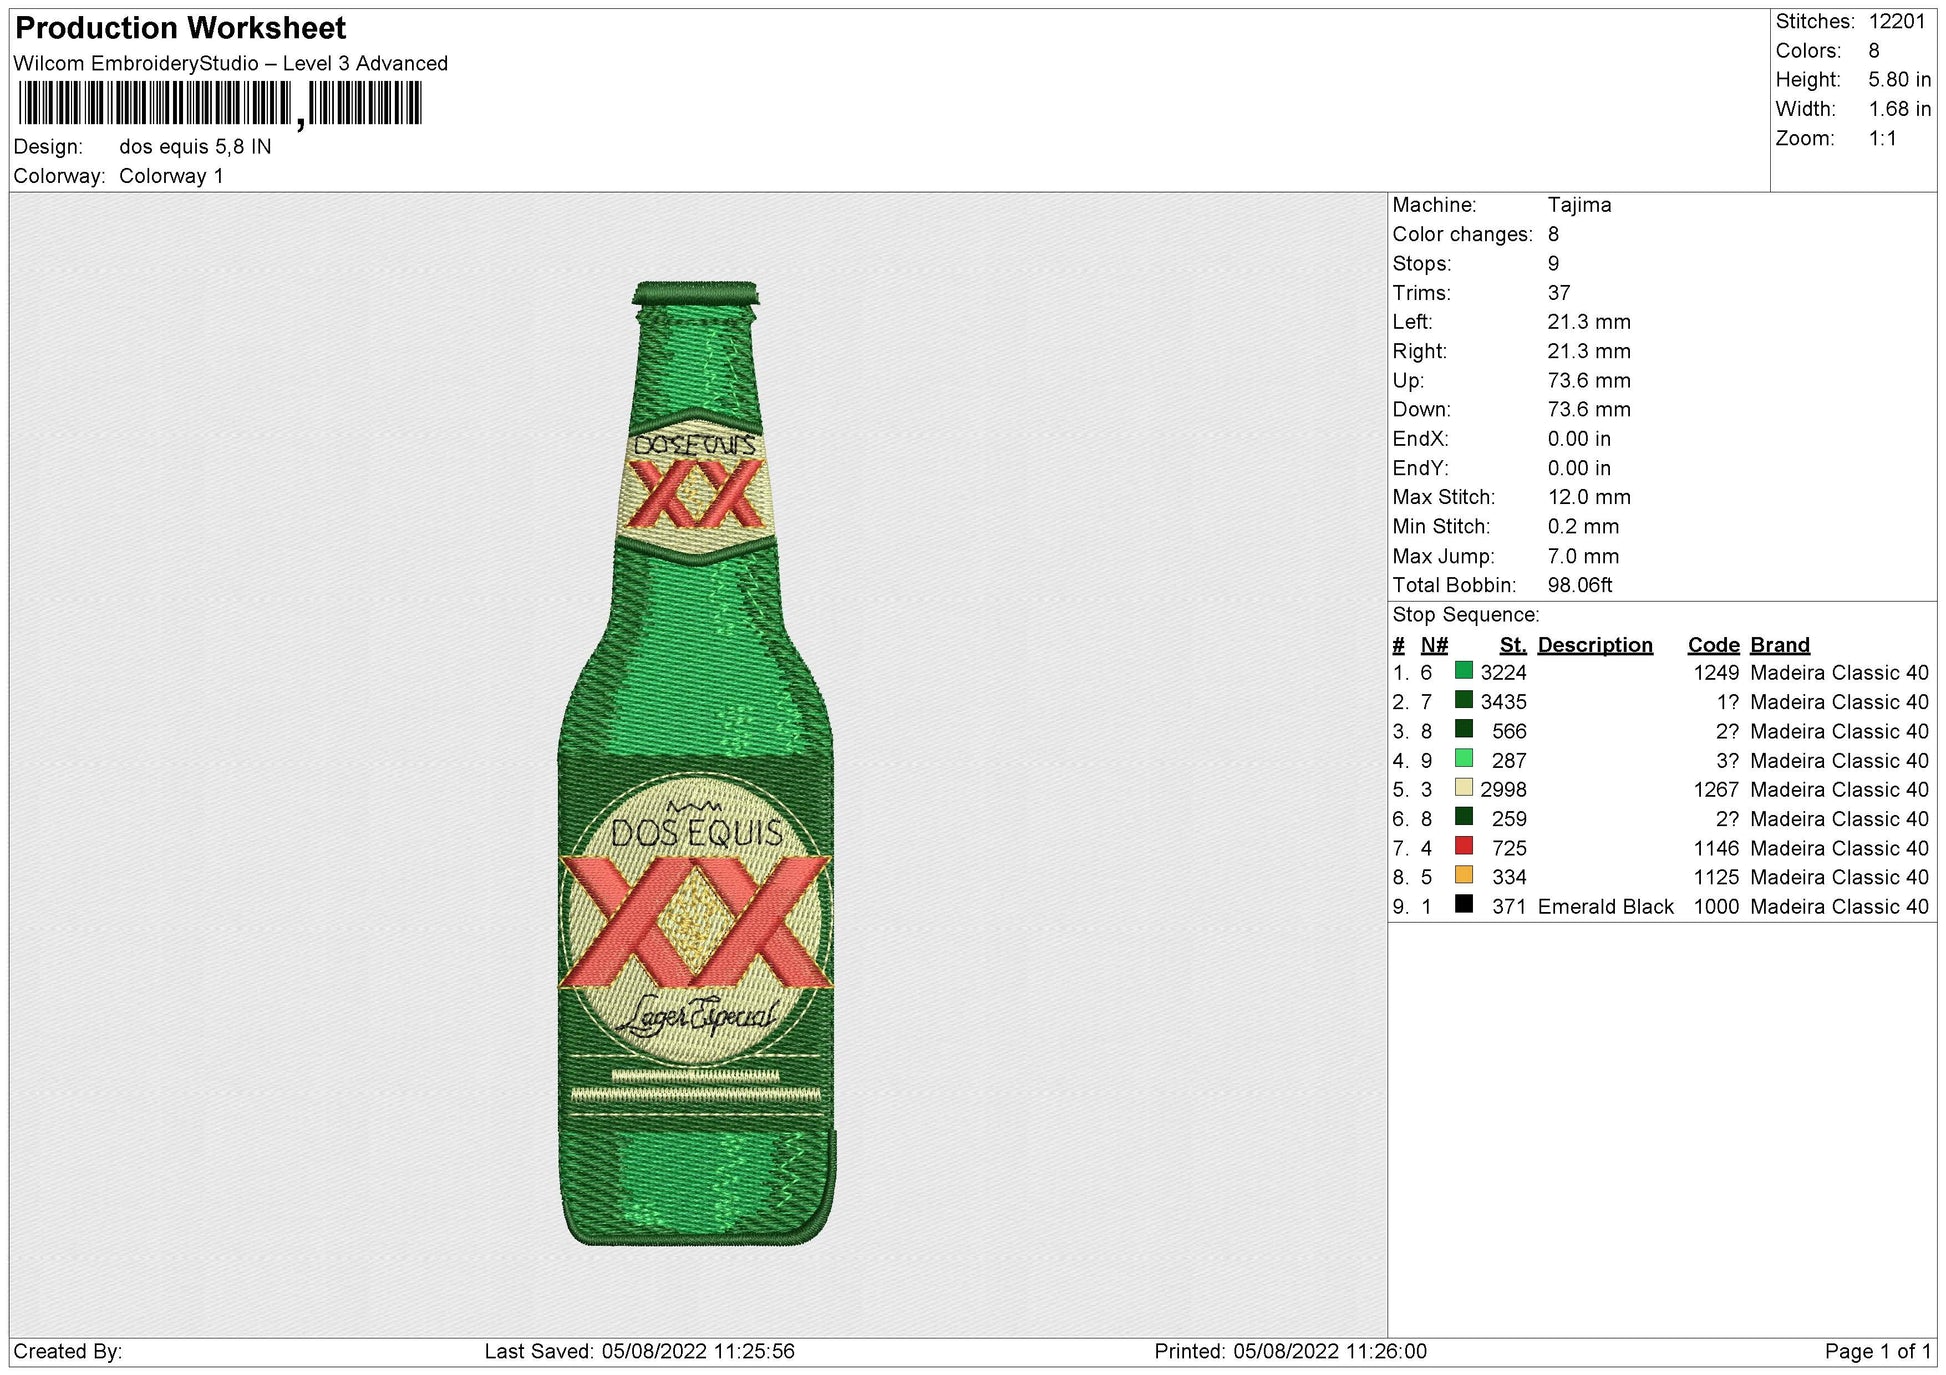Click the stitch count 3435
1946x1375 pixels.
(x=1504, y=702)
